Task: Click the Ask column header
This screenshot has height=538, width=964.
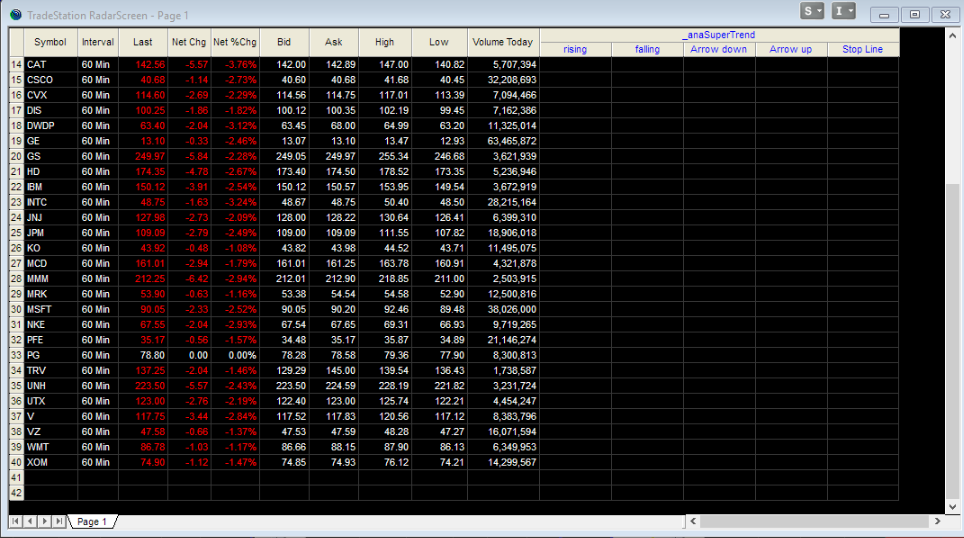Action: [x=334, y=42]
